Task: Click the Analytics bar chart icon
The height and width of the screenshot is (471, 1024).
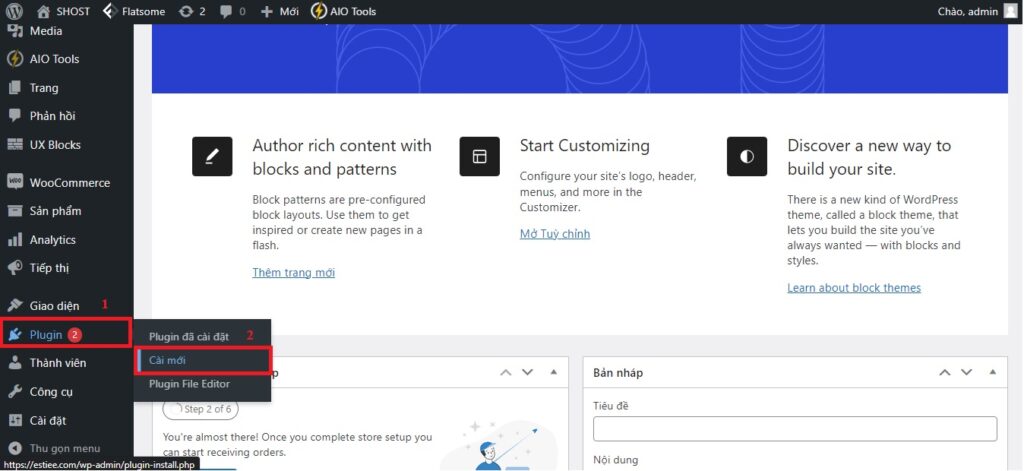Action: pyautogui.click(x=15, y=240)
